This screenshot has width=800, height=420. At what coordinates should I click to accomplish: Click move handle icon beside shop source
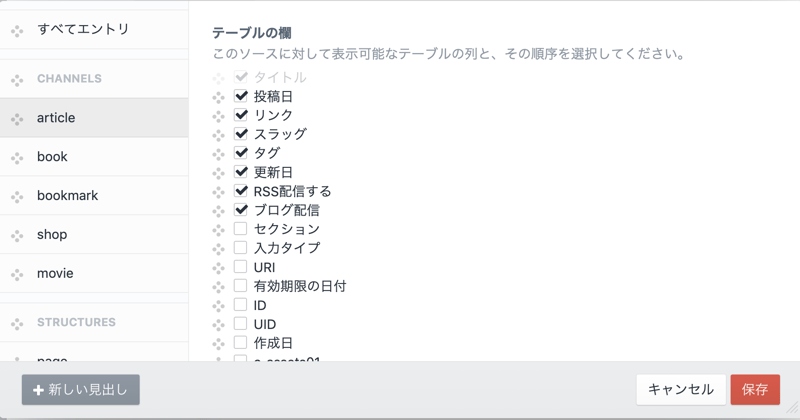tap(17, 236)
